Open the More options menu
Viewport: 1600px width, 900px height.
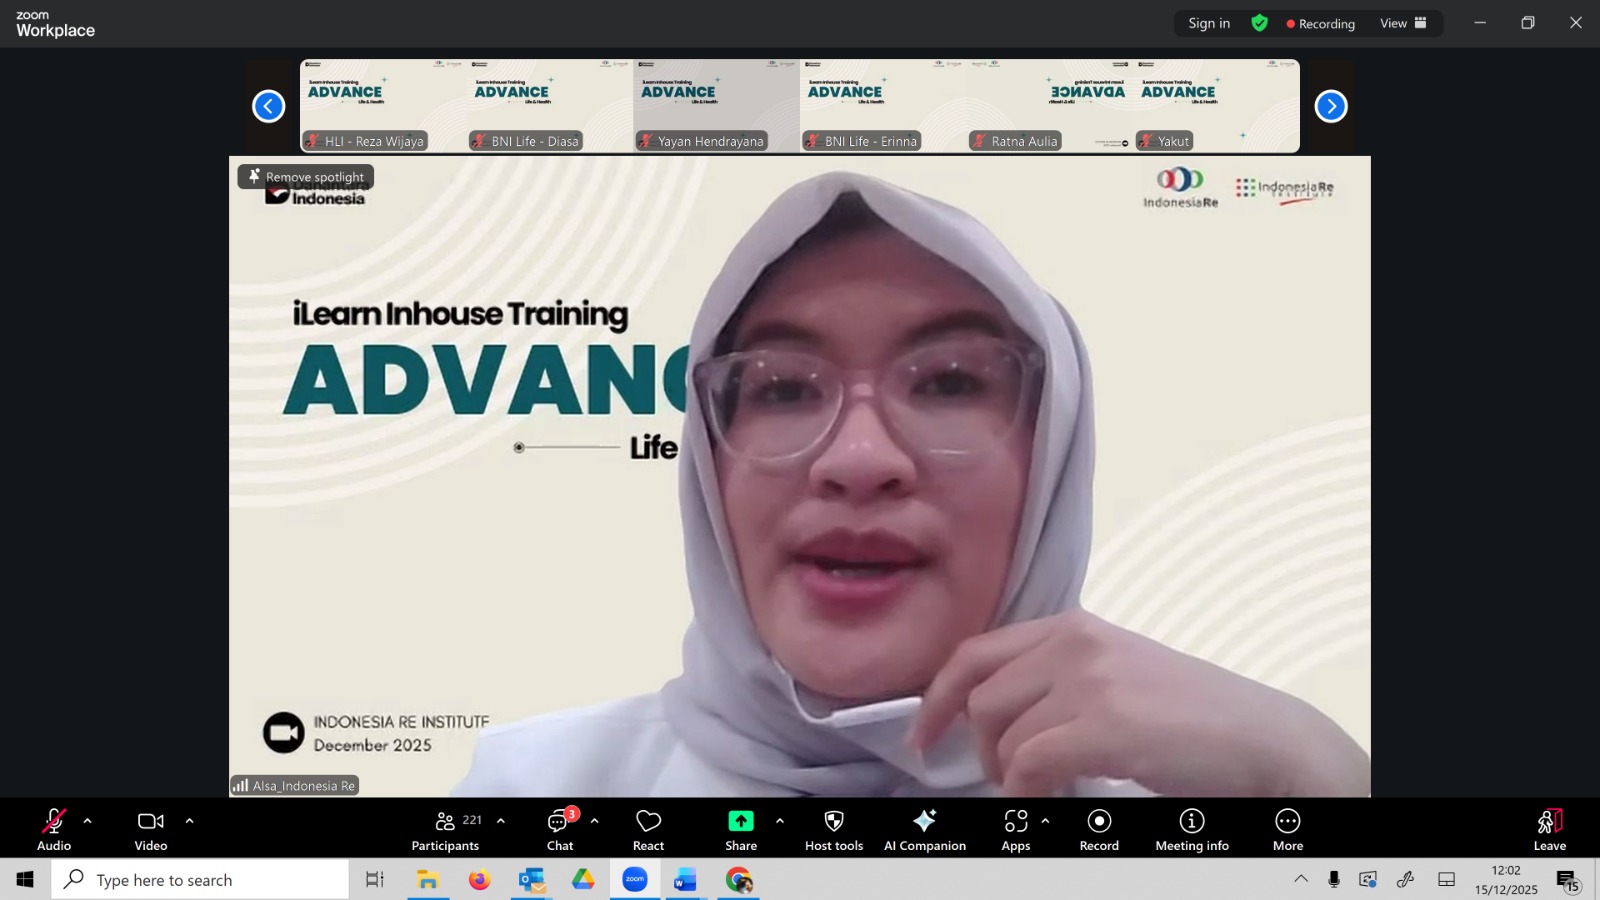point(1287,829)
